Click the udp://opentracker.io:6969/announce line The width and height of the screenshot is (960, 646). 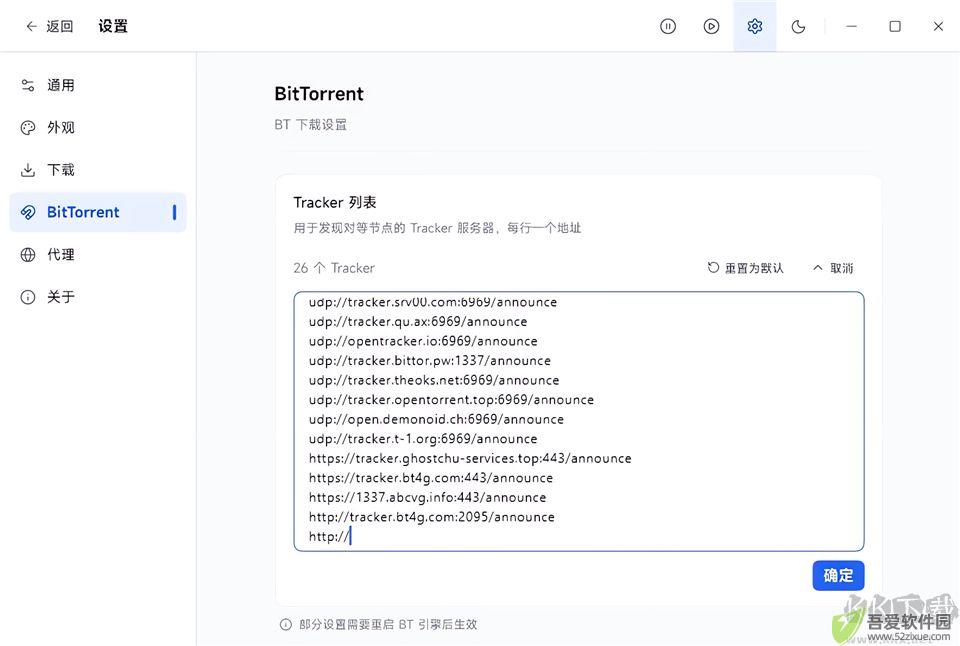[x=423, y=341]
